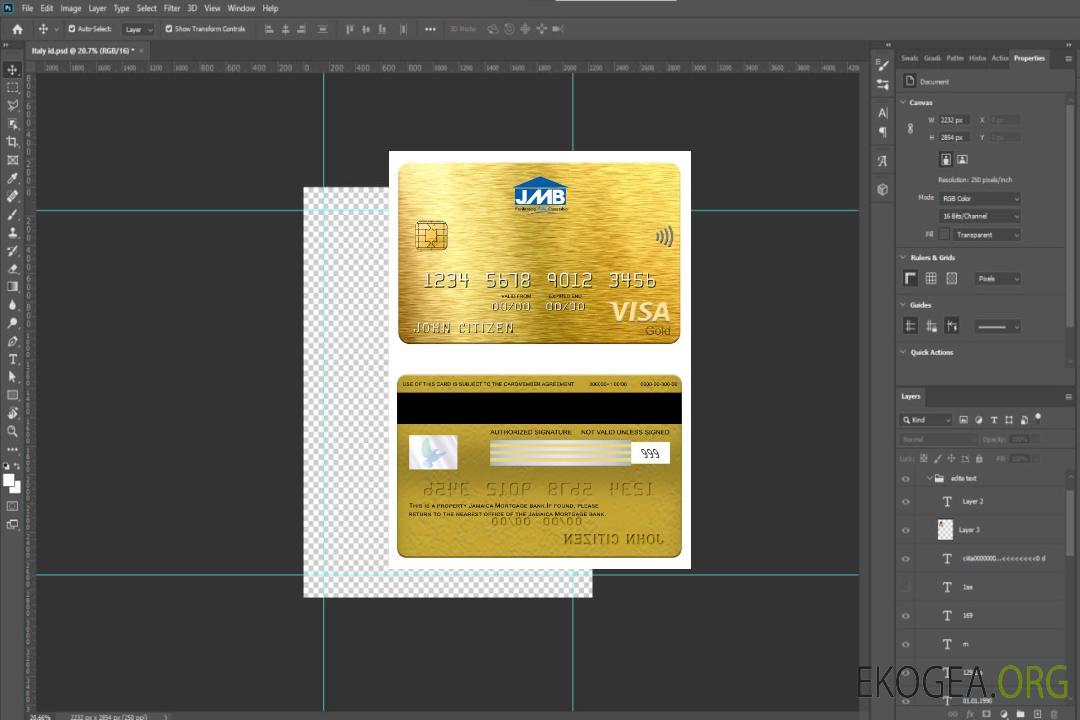
Task: Select the Path Selection tool
Action: pyautogui.click(x=12, y=377)
